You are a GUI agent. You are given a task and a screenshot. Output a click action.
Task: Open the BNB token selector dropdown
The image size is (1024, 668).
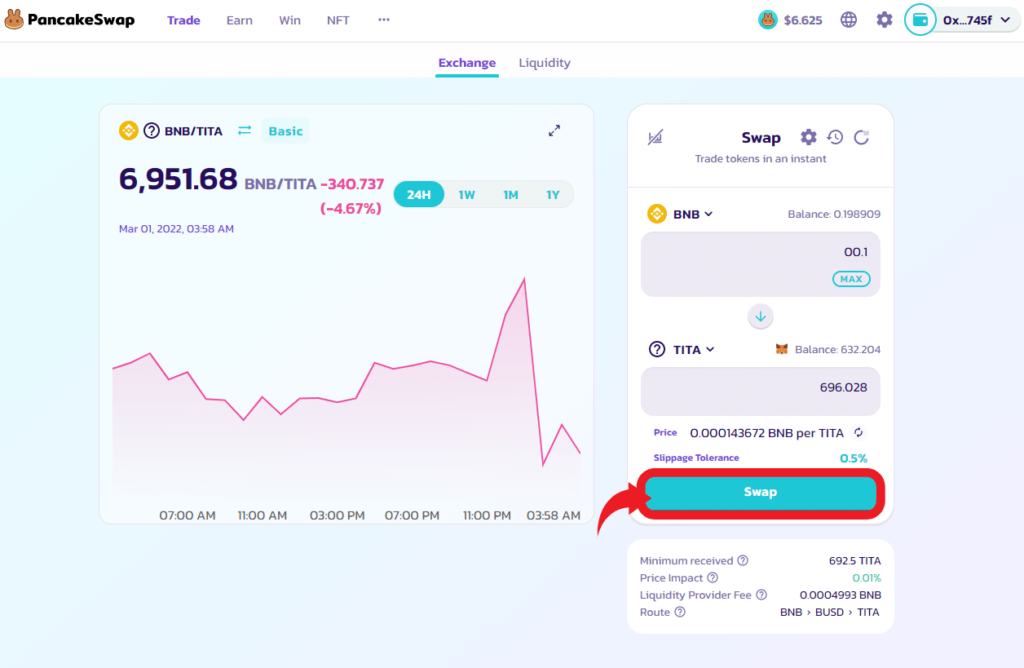(x=693, y=214)
